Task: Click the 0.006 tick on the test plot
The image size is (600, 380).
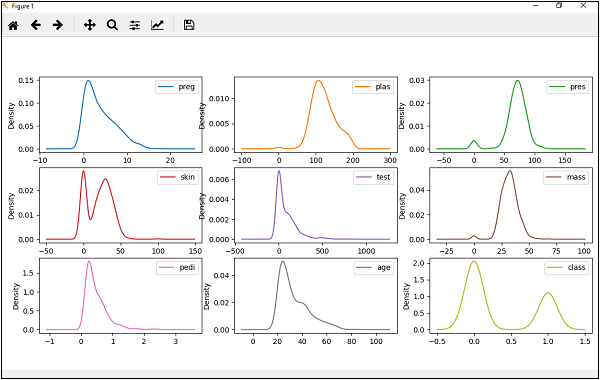Action: tap(219, 179)
